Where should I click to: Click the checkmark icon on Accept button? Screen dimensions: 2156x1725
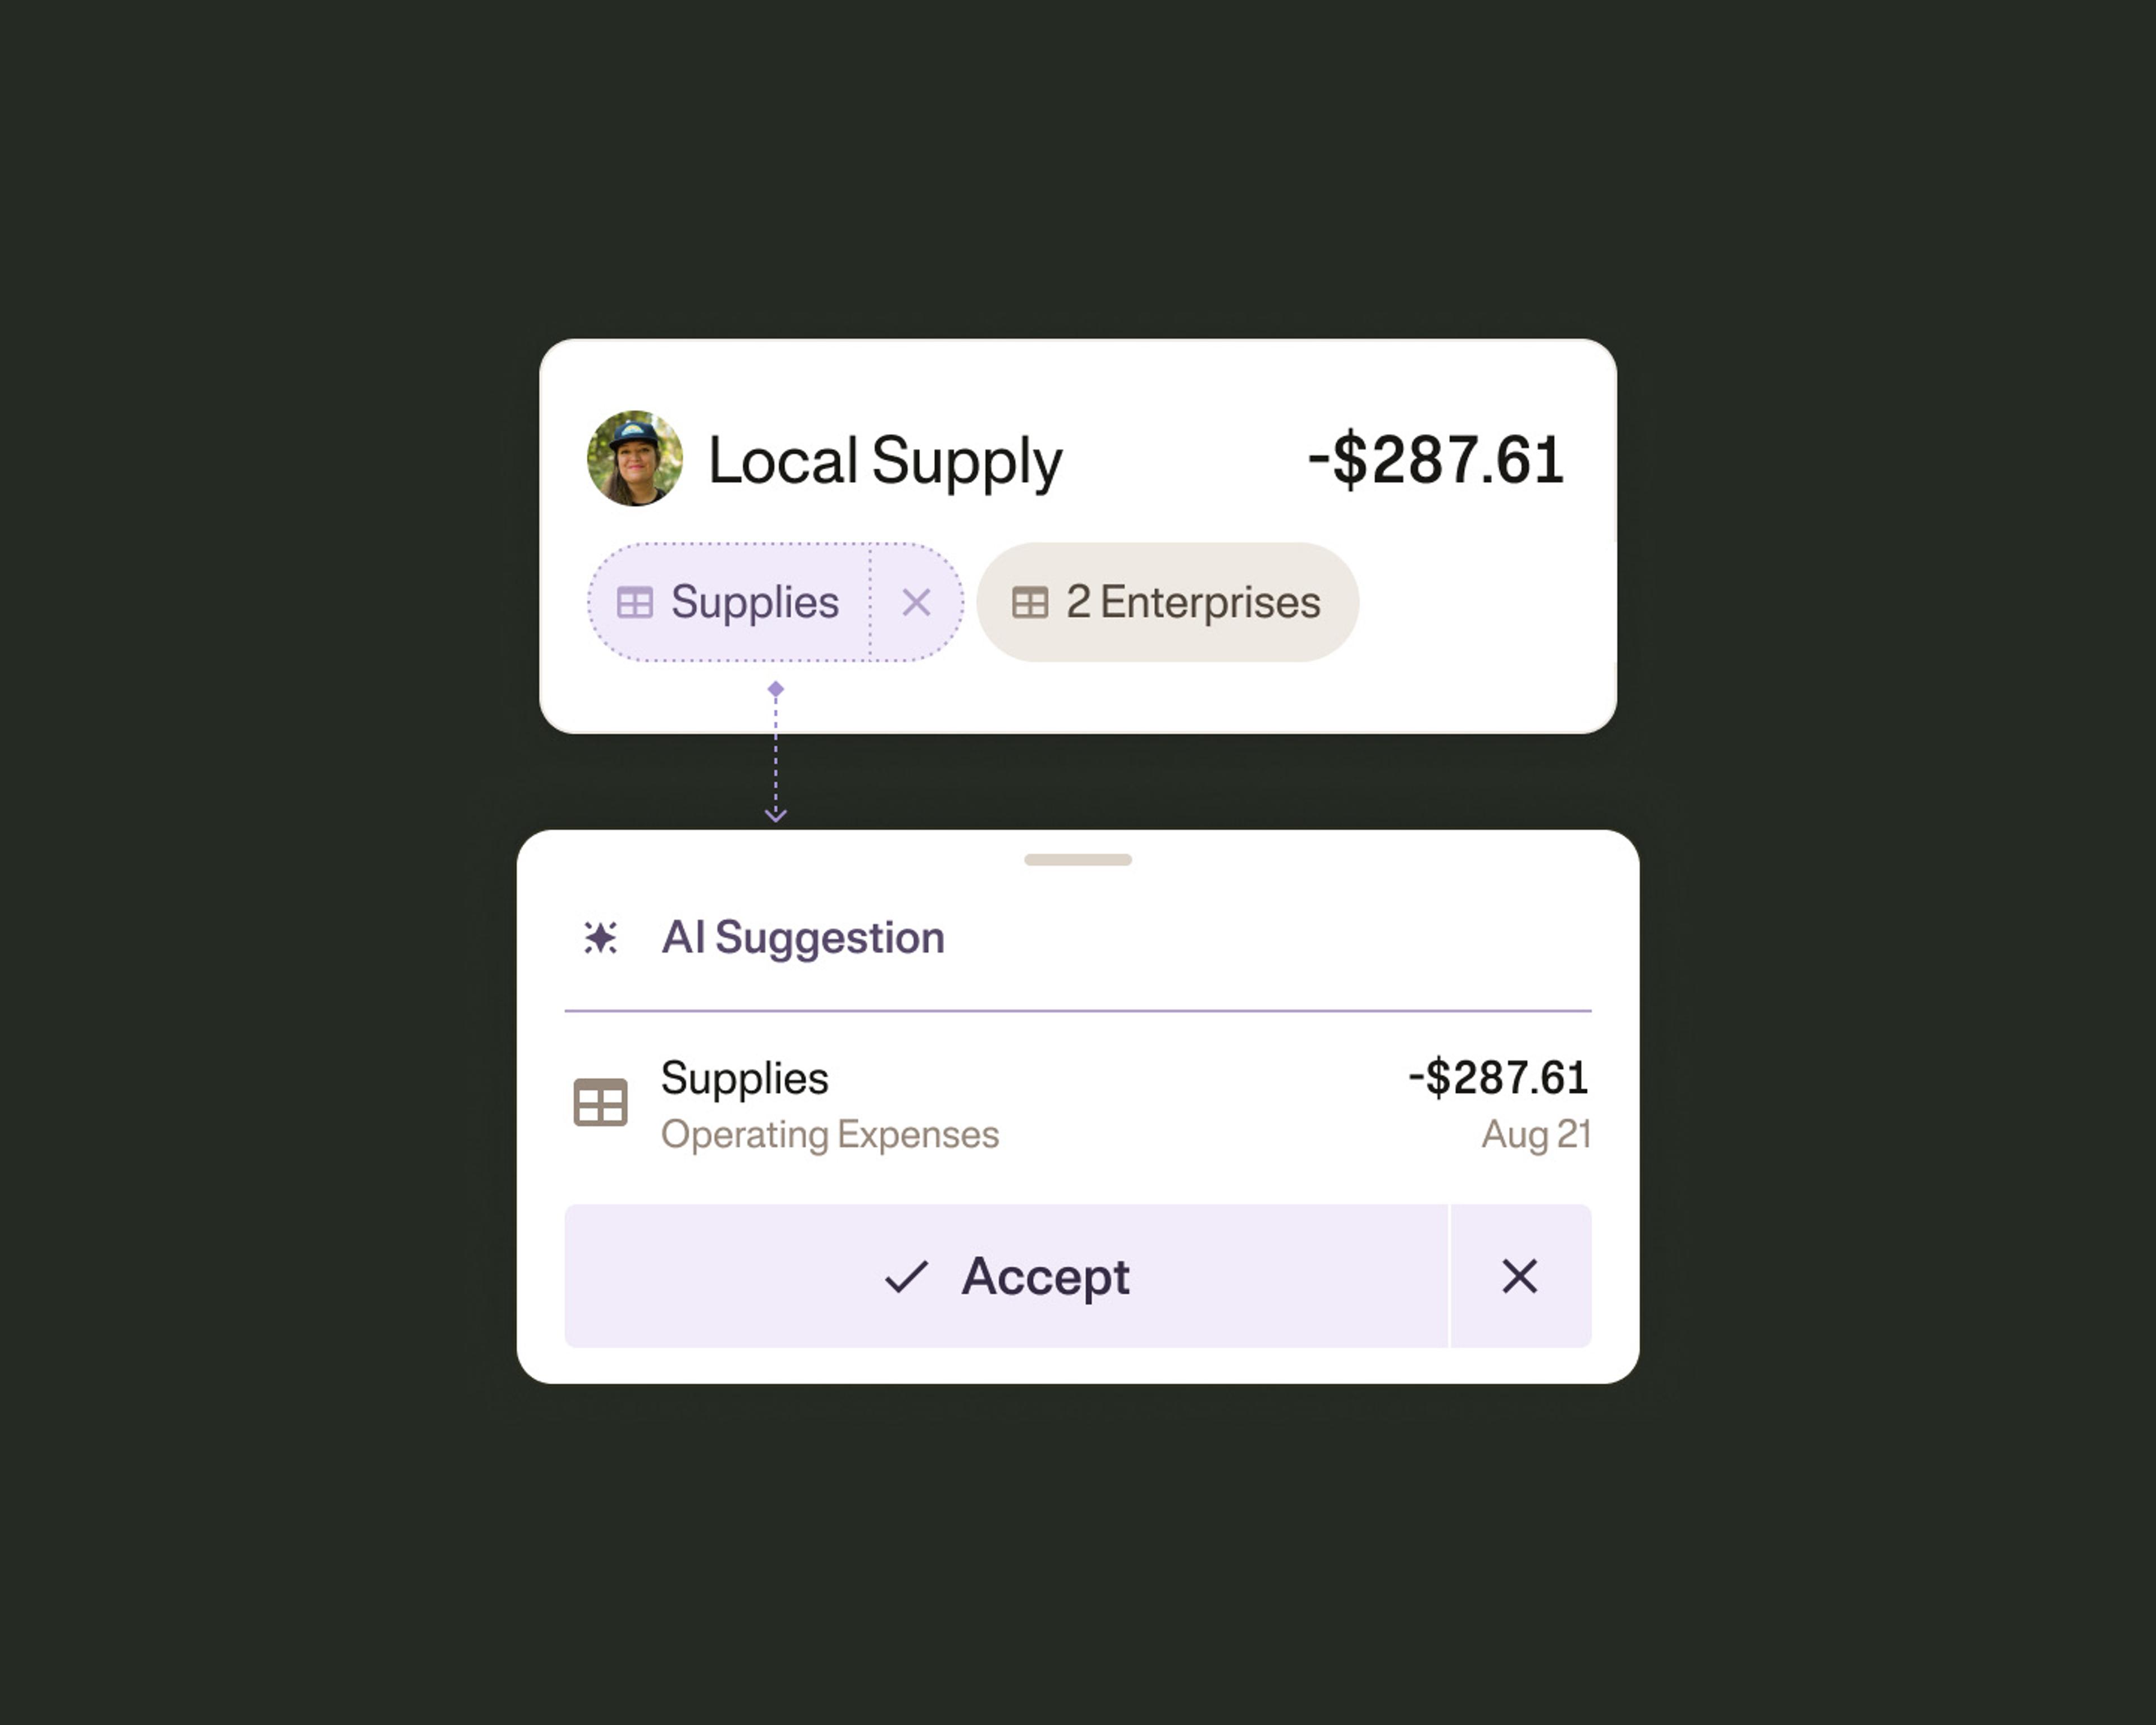pyautogui.click(x=906, y=1277)
